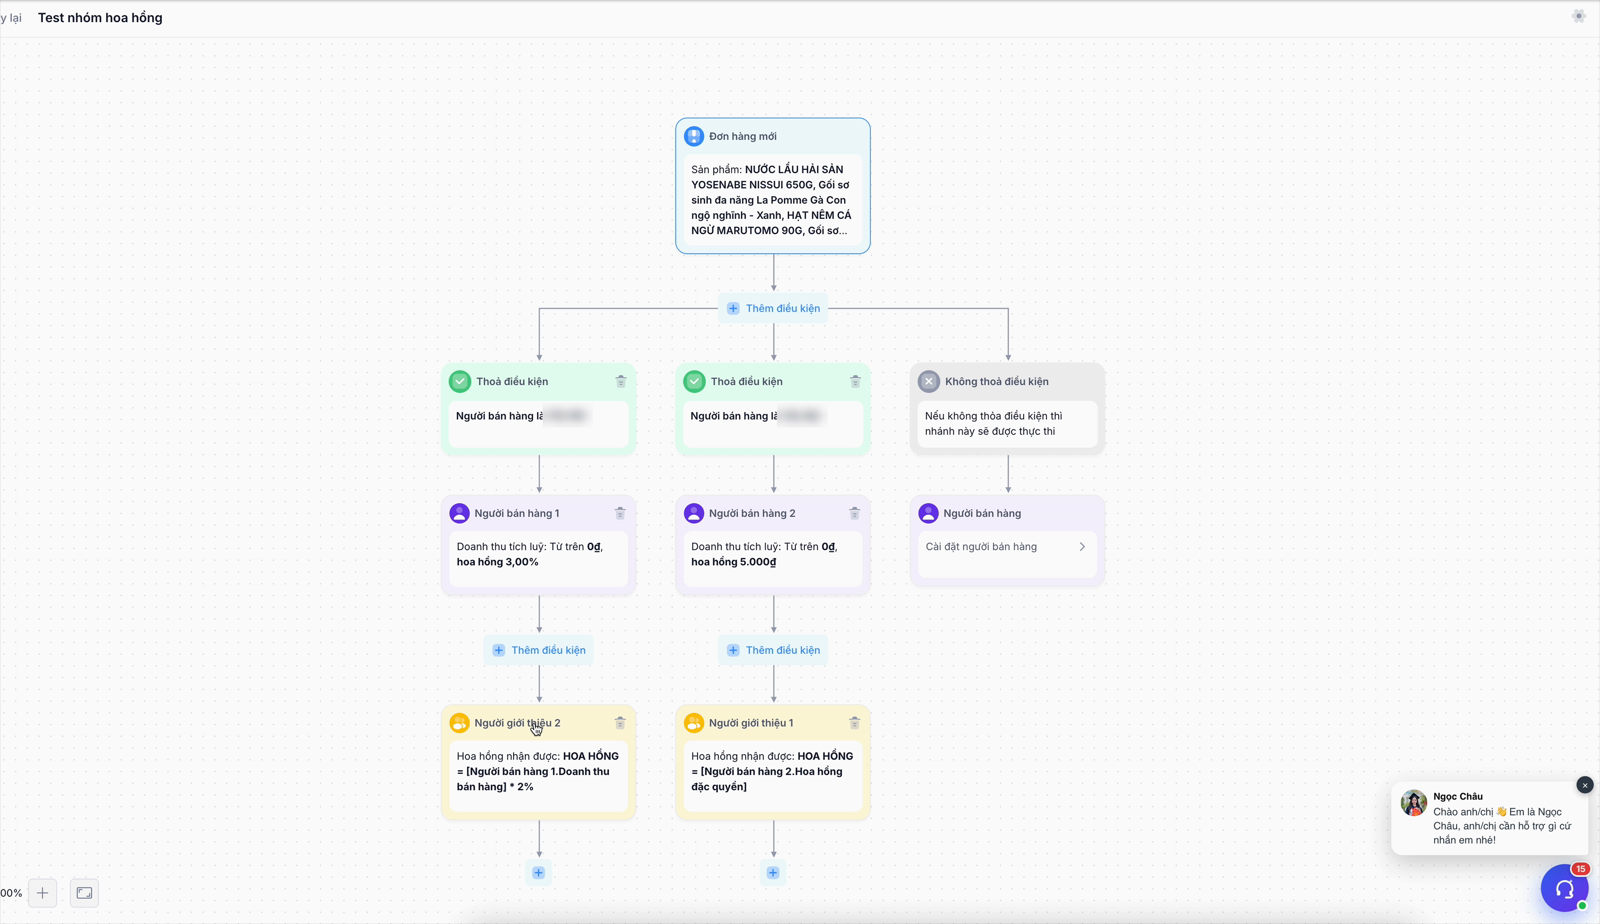Image resolution: width=1600 pixels, height=924 pixels.
Task: Open the support chat headset bubble
Action: (x=1565, y=888)
